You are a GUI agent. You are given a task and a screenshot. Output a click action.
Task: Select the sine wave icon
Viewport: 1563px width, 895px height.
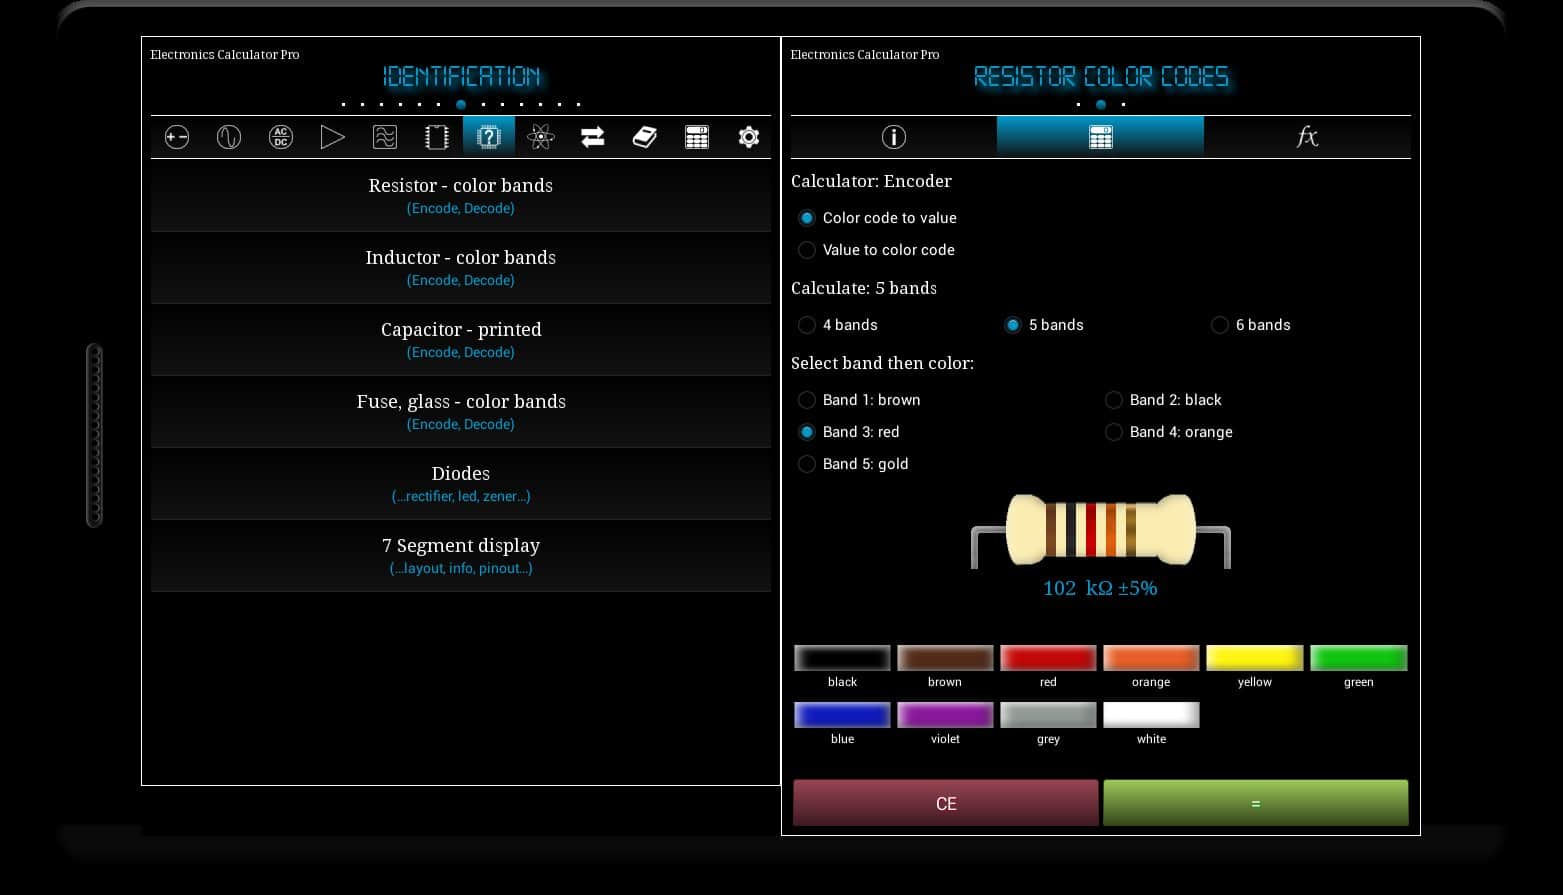[229, 137]
